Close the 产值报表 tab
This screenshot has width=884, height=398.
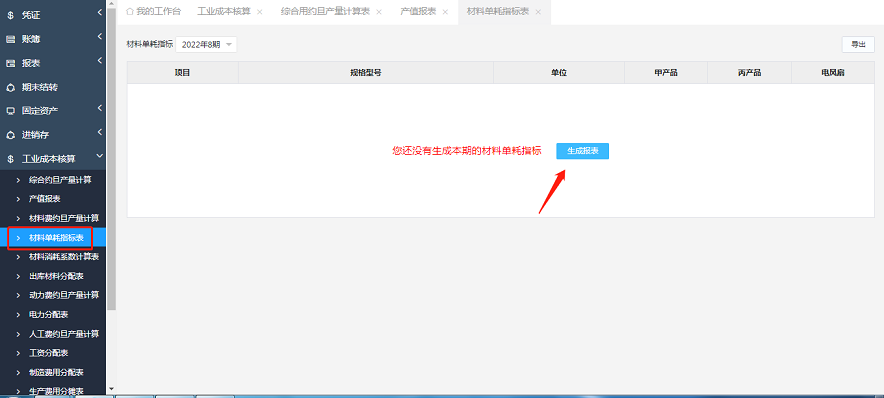445,12
